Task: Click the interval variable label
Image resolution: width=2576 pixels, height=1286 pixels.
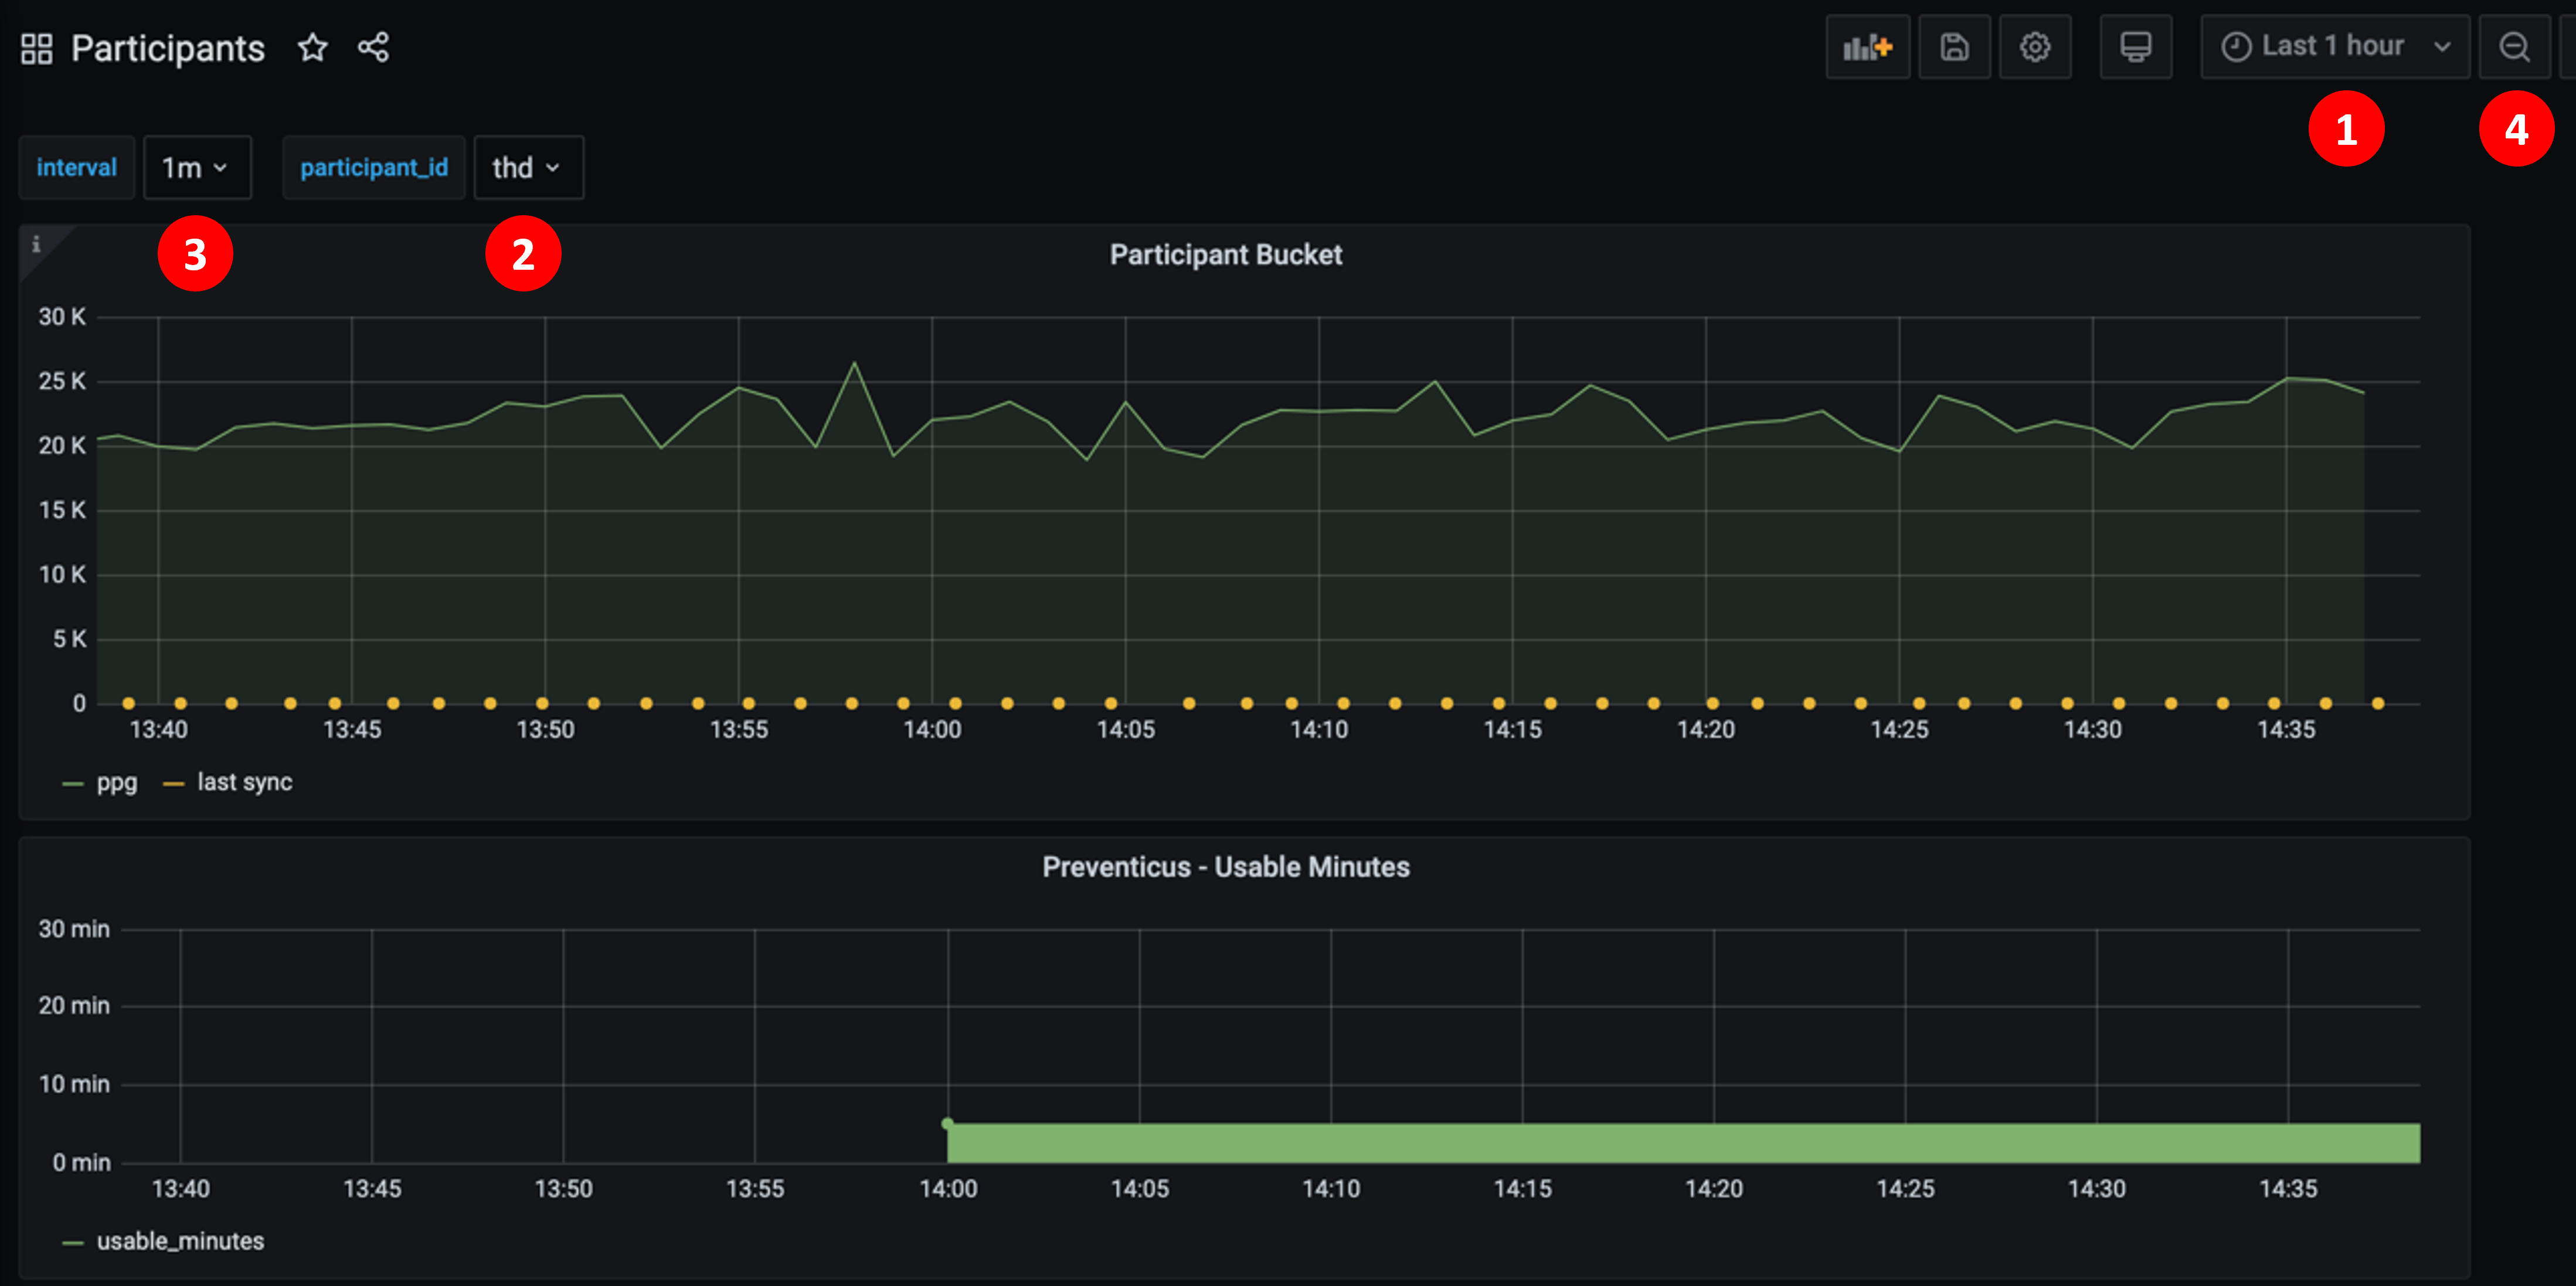Action: [76, 167]
